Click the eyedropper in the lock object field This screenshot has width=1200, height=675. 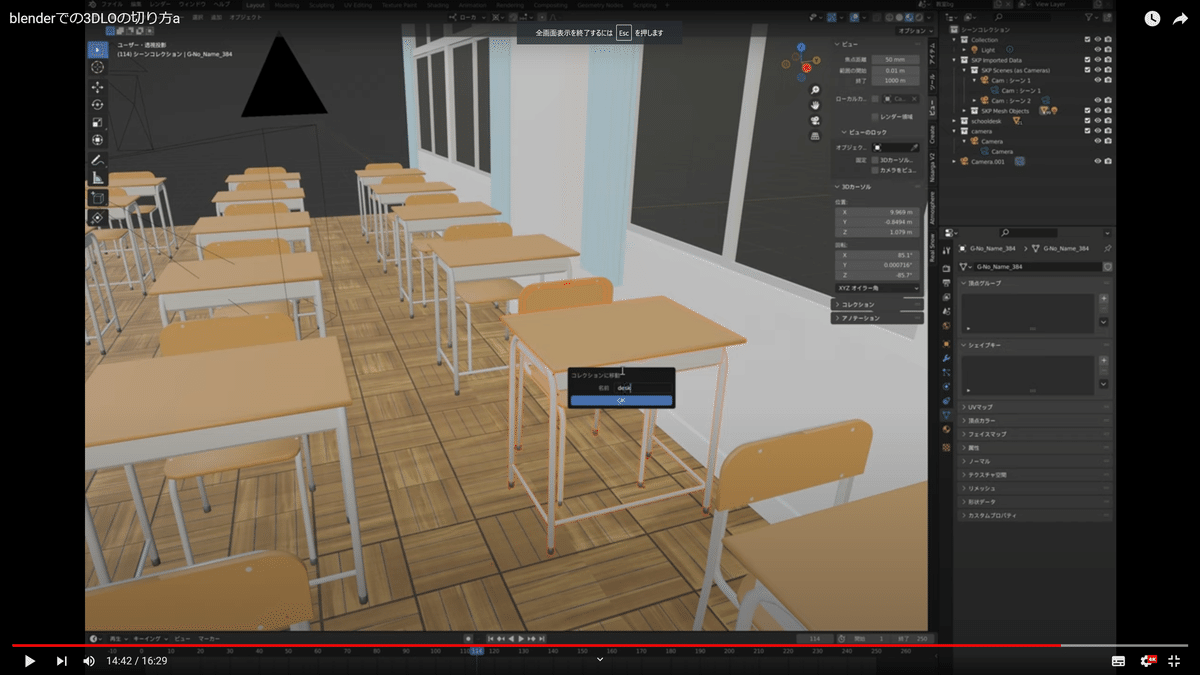click(914, 147)
